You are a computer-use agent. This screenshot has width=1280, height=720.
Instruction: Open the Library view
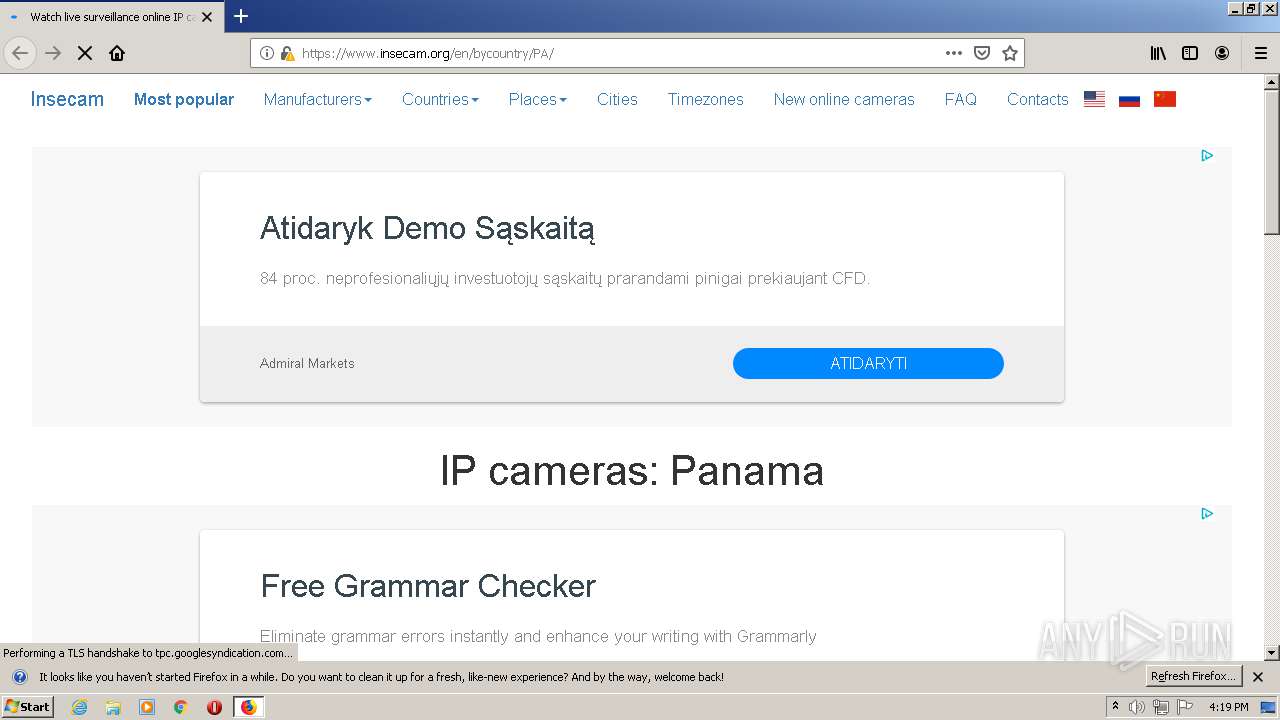coord(1158,53)
